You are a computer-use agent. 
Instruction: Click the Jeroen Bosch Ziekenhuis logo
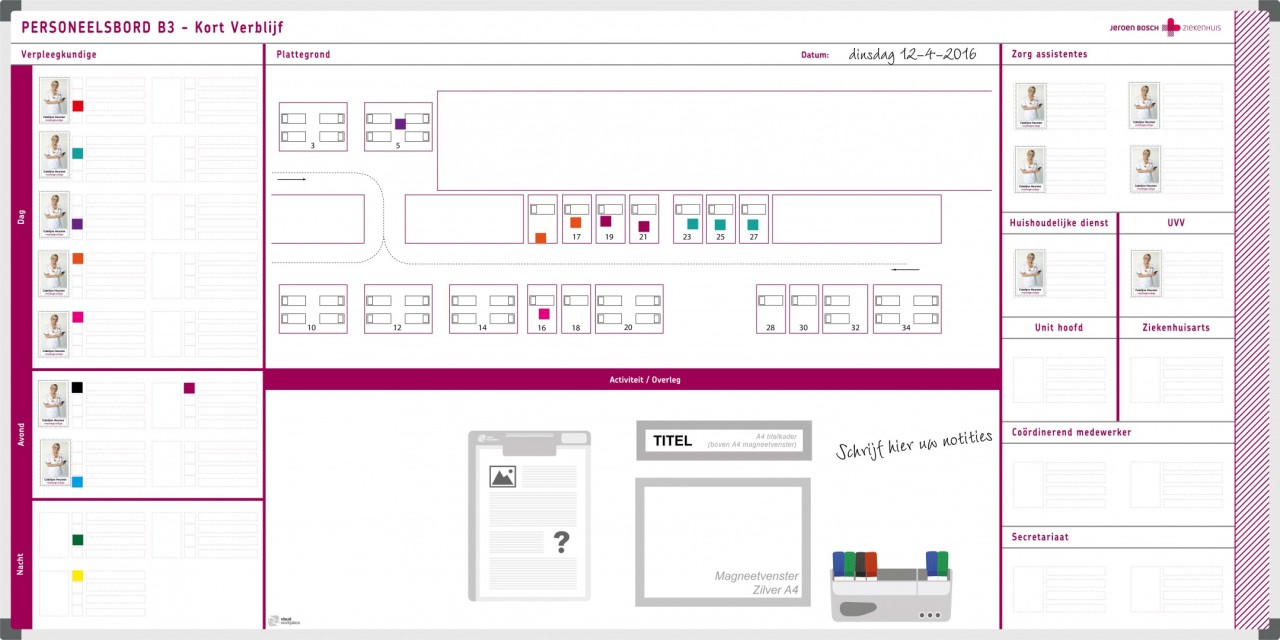click(x=1167, y=27)
